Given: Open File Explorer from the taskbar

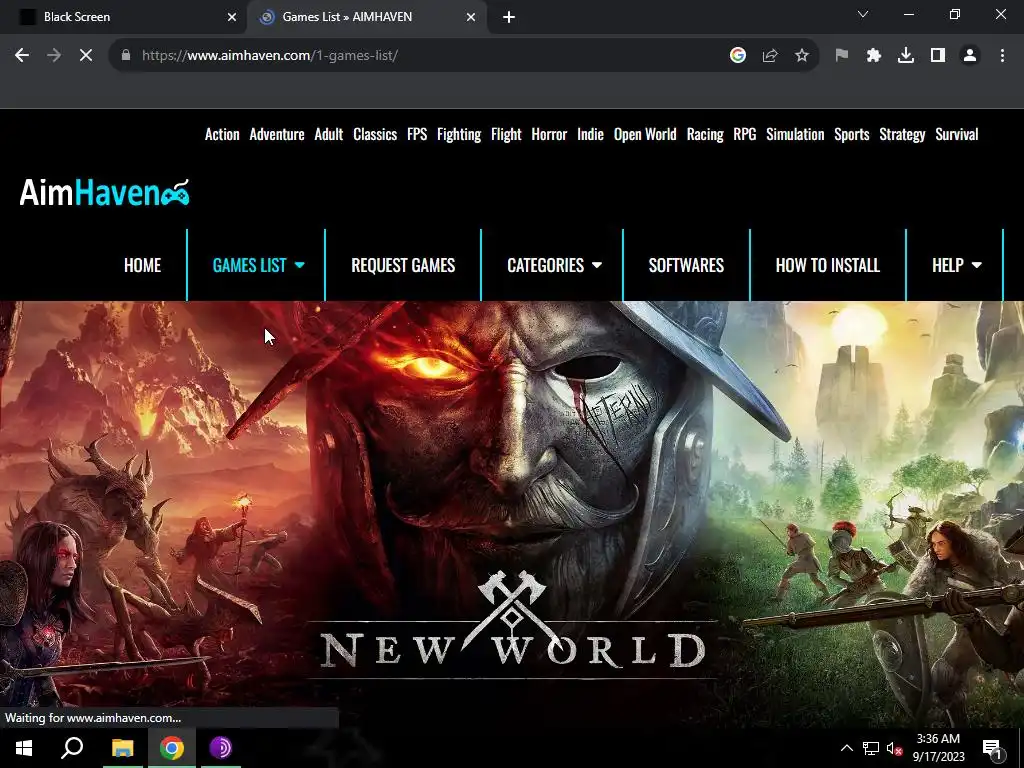Looking at the screenshot, I should (x=122, y=748).
